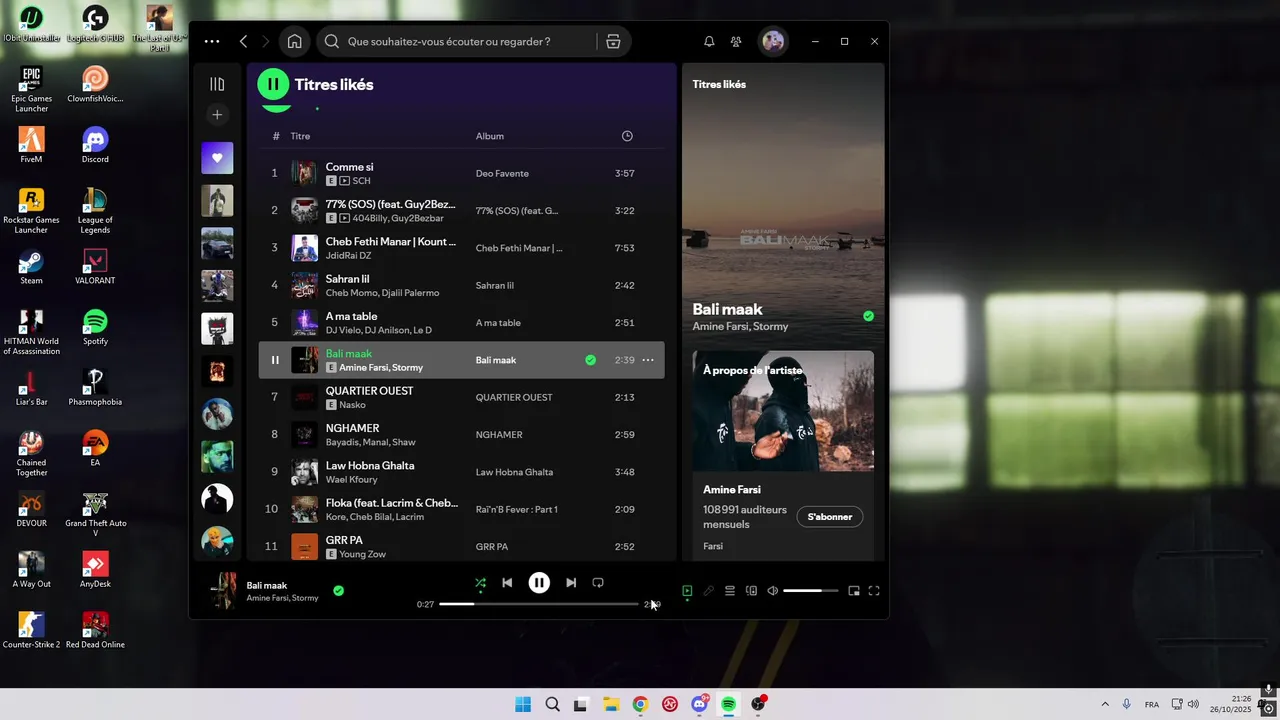The image size is (1280, 720).
Task: Open Liked Songs heart tile in sidebar
Action: (x=217, y=158)
